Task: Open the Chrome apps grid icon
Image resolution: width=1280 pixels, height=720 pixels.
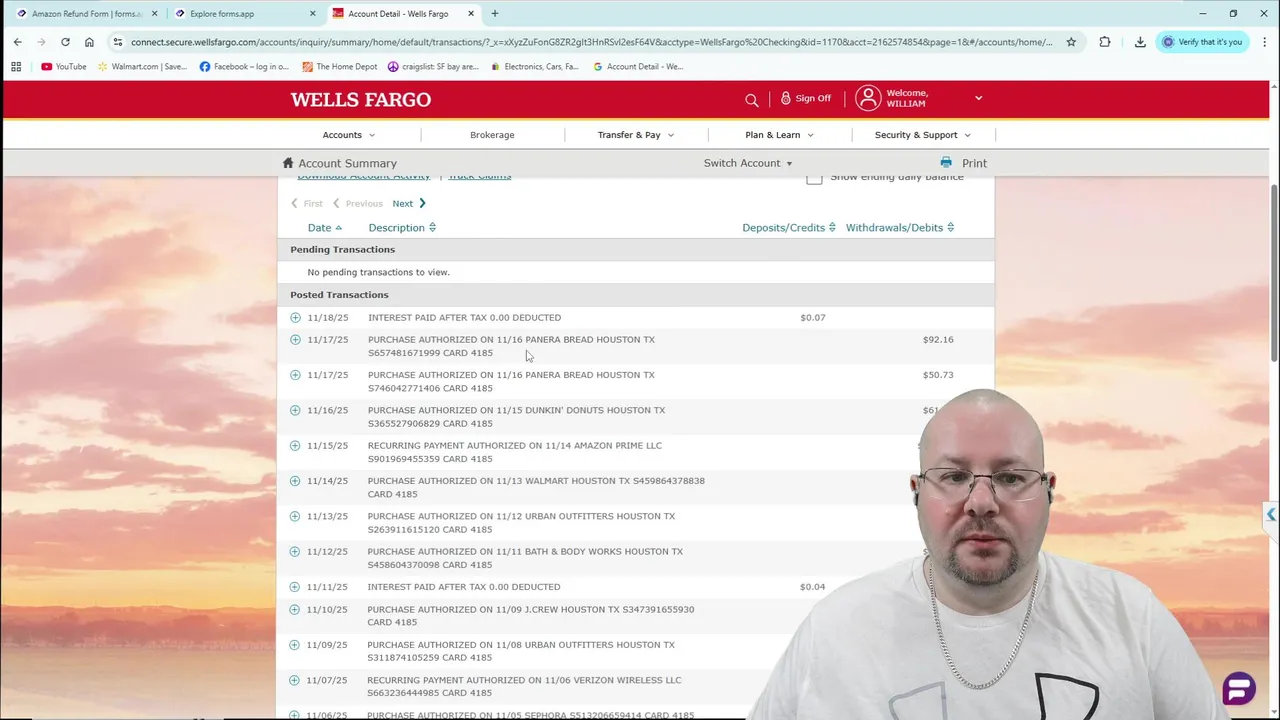Action: tap(16, 66)
